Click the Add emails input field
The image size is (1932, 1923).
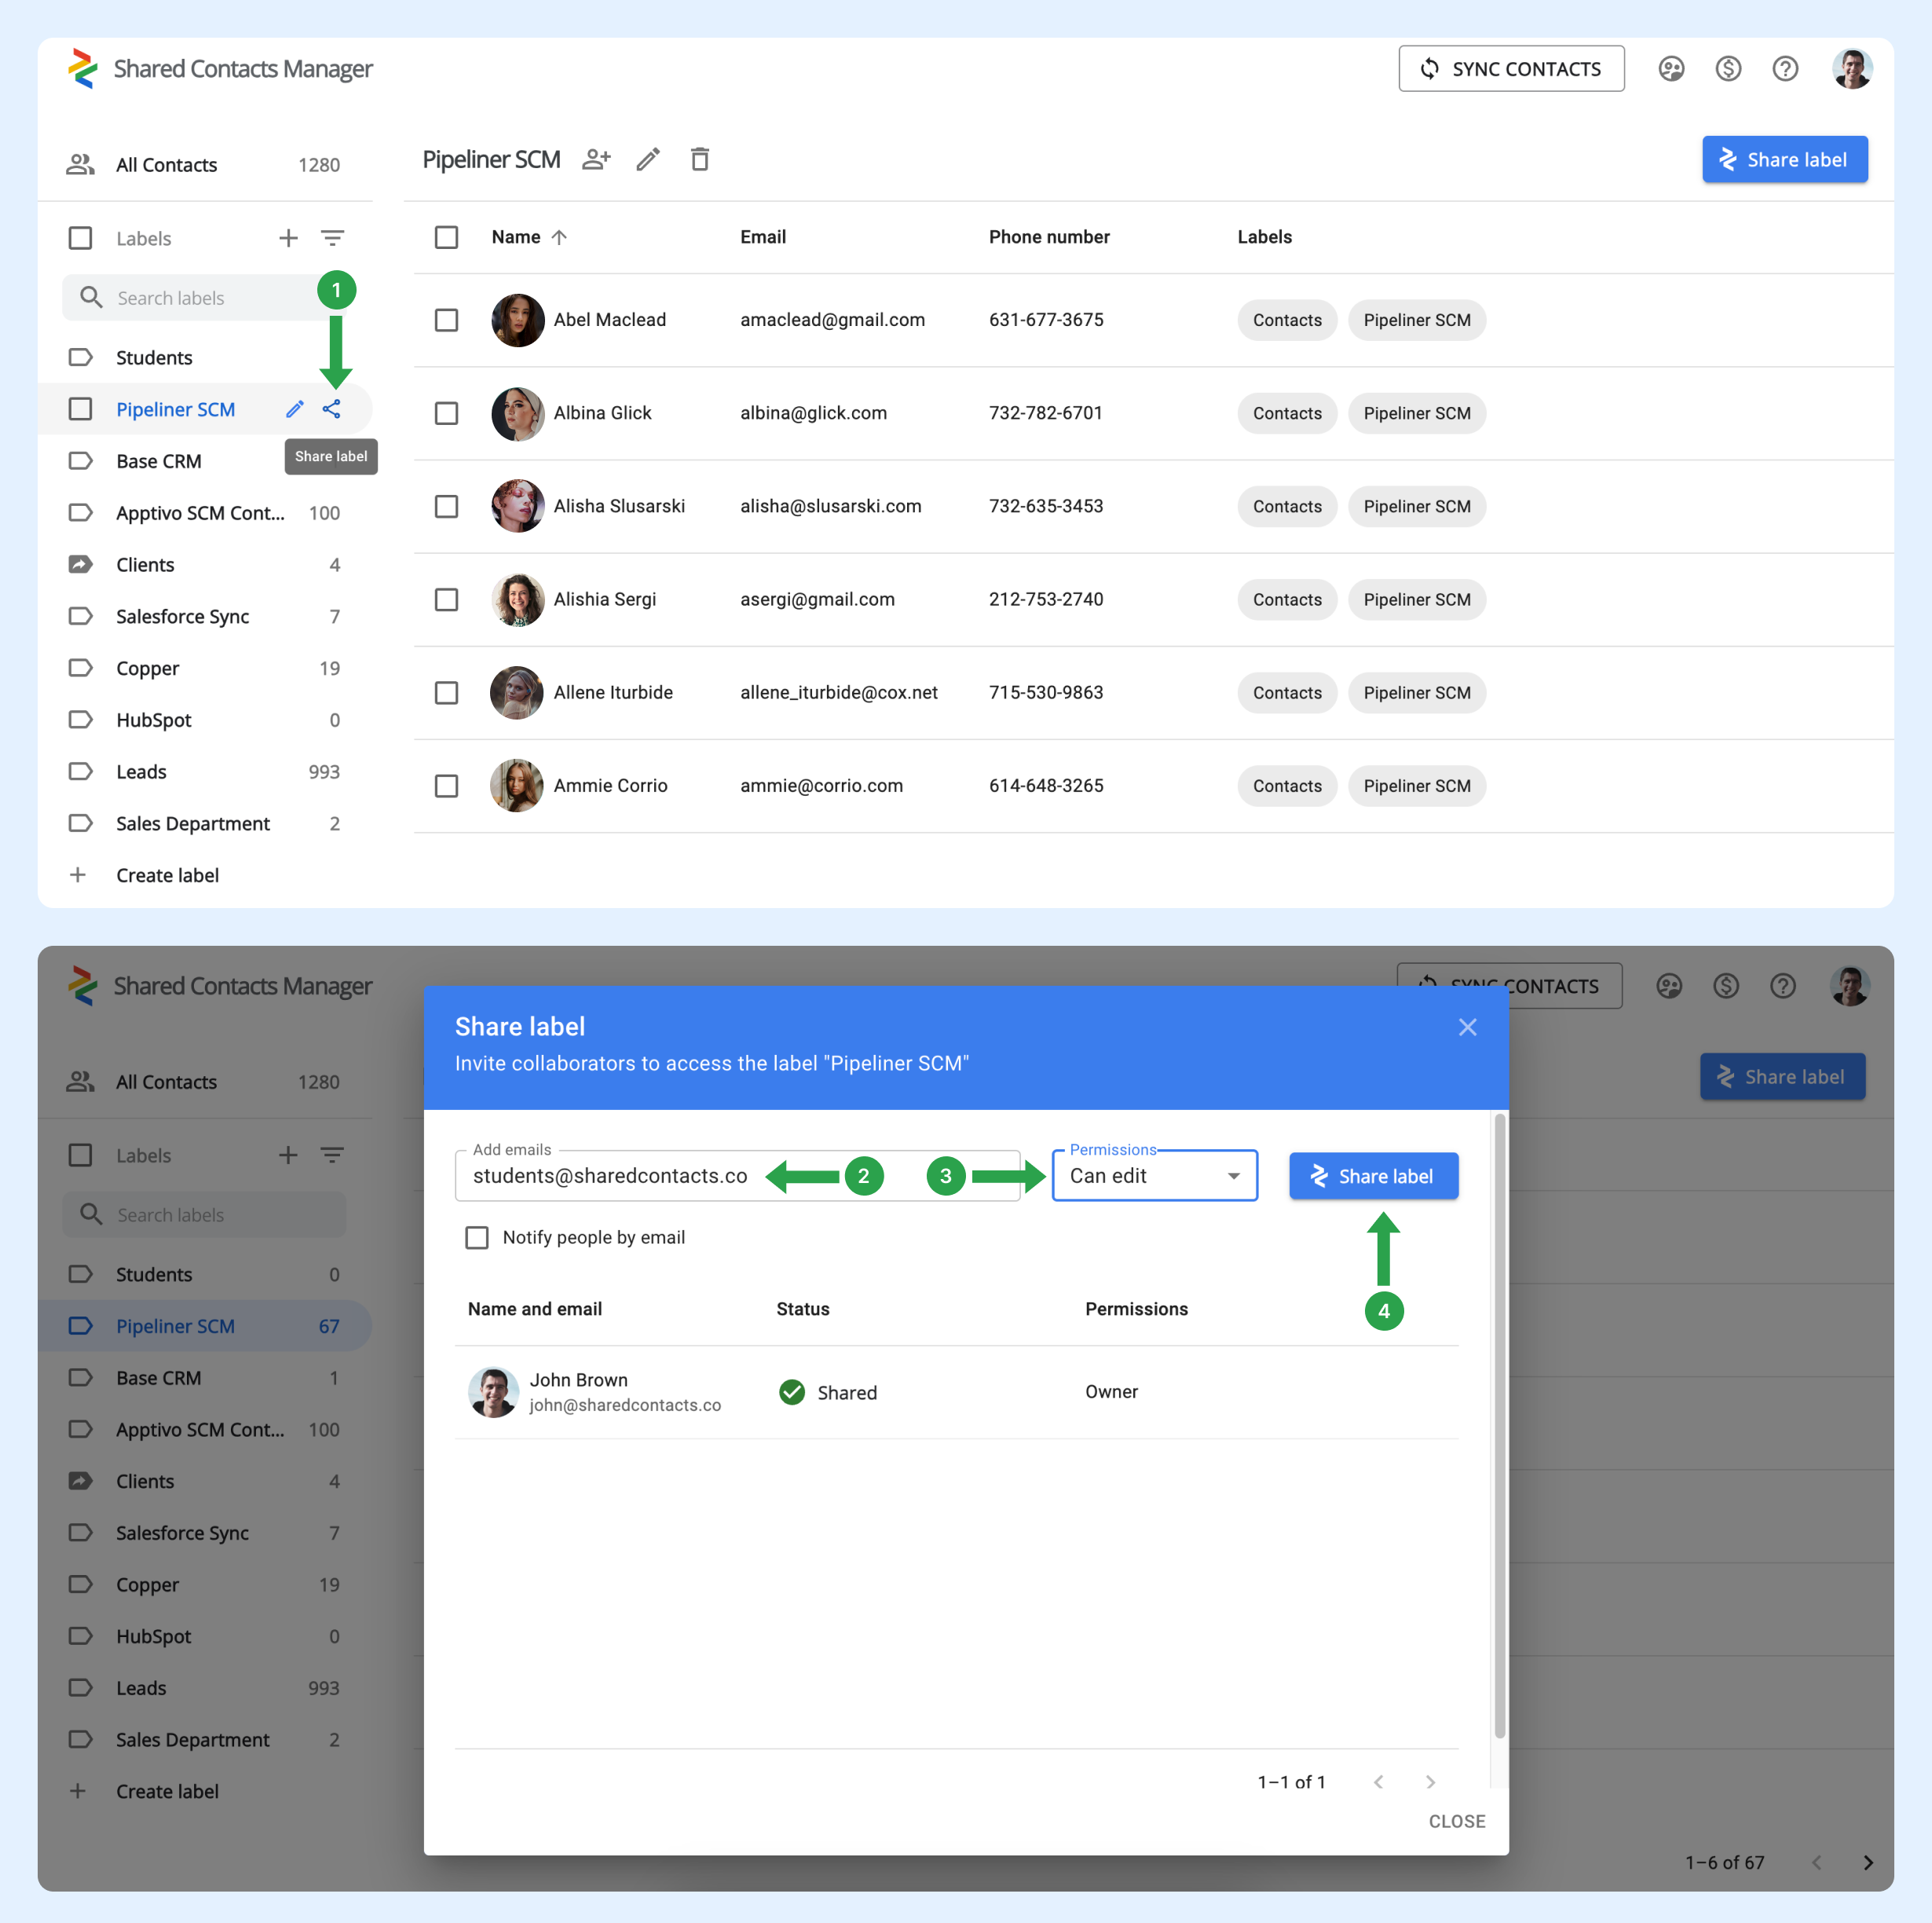[737, 1176]
